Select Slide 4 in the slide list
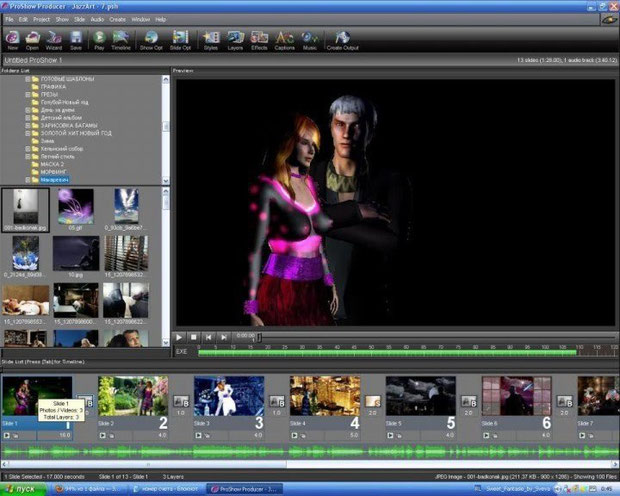Viewport: 620px width, 496px height. click(x=325, y=407)
